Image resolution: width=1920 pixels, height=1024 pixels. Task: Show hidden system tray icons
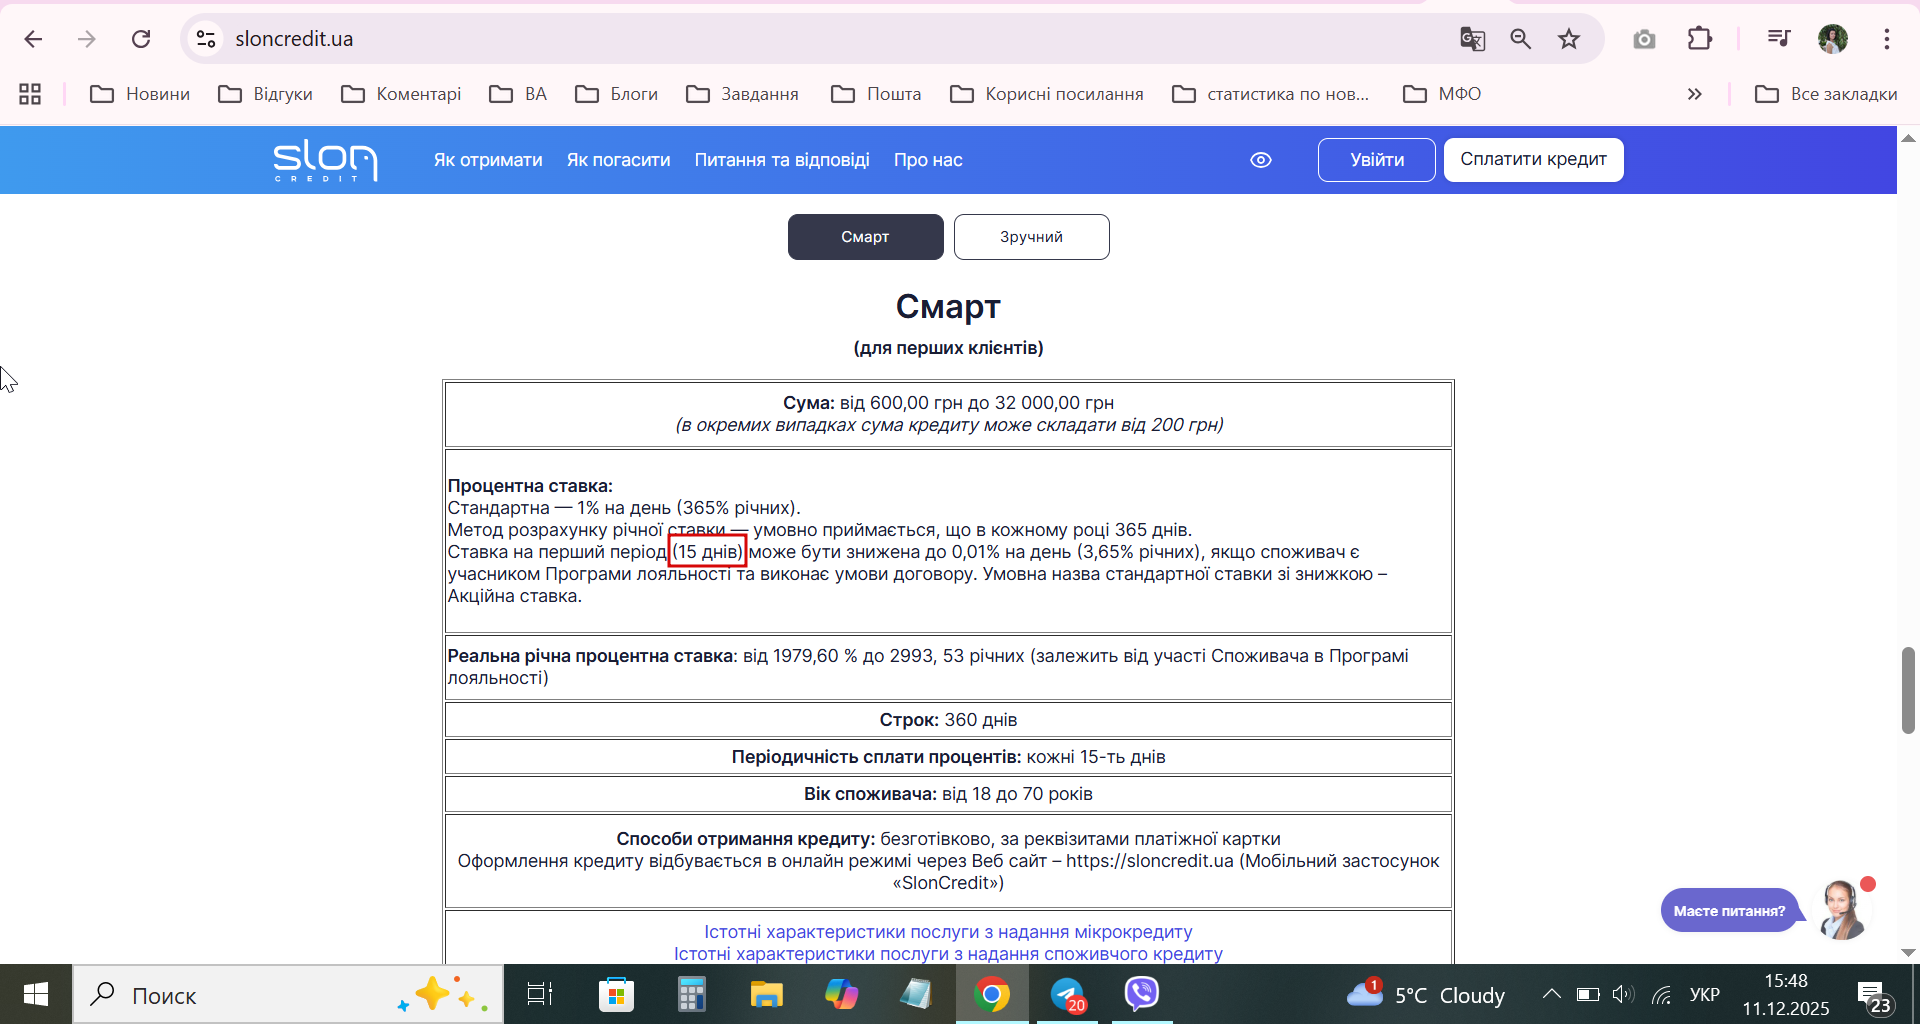pyautogui.click(x=1551, y=994)
